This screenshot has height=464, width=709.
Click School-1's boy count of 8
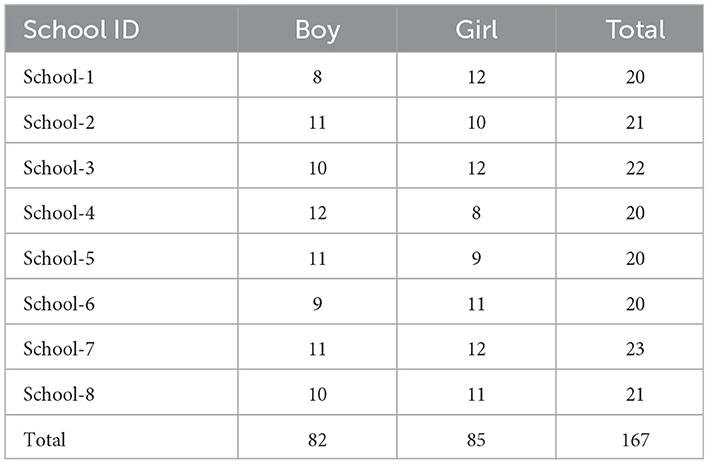317,75
